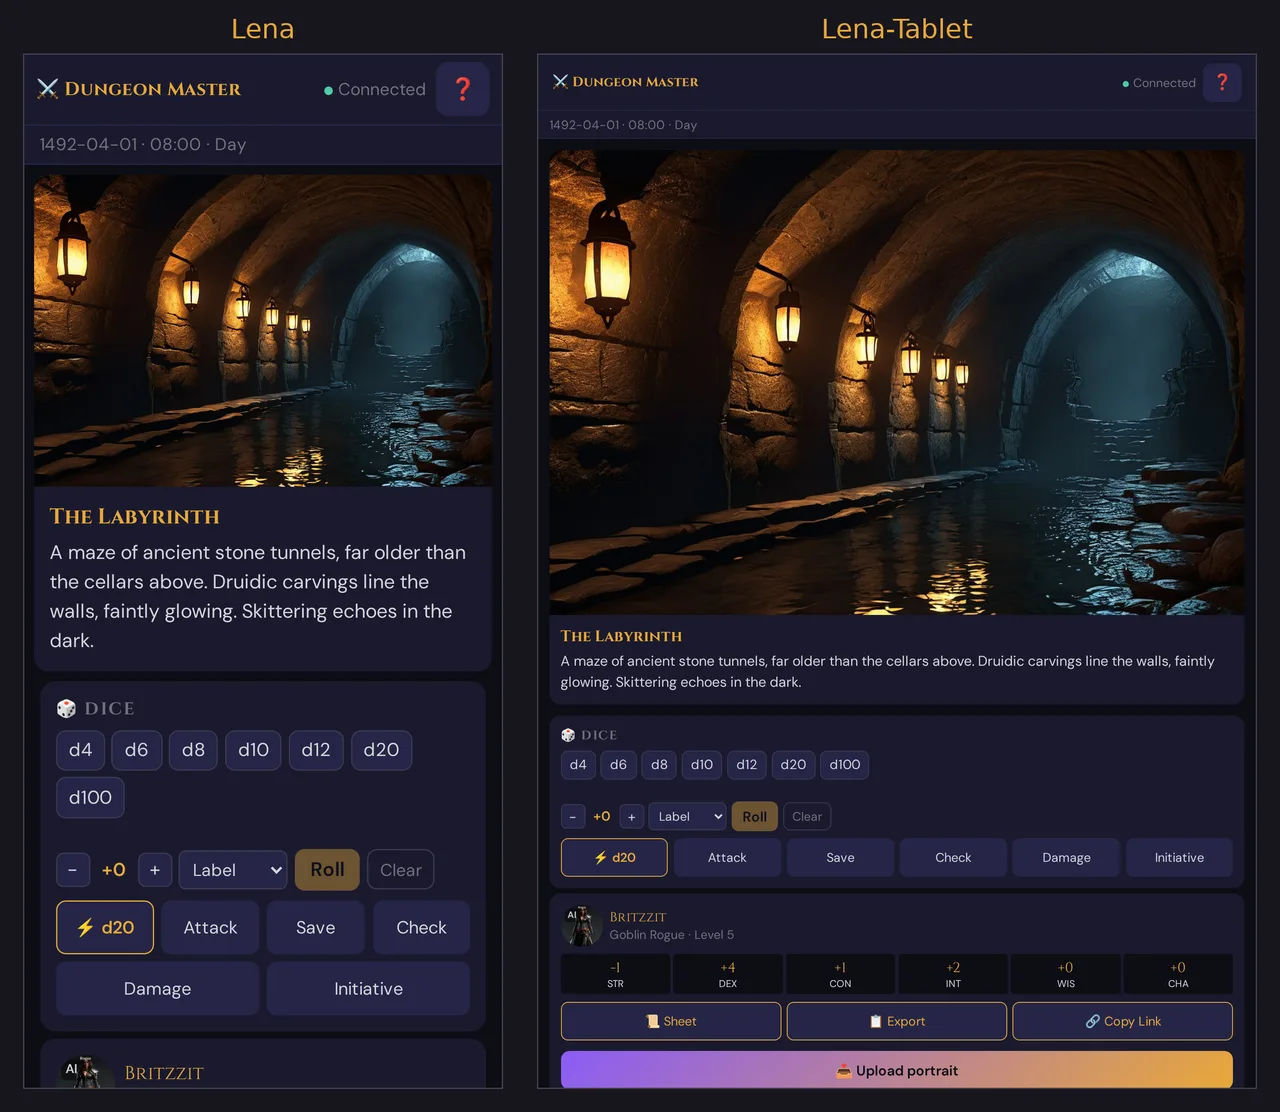Image resolution: width=1280 pixels, height=1112 pixels.
Task: Select d12 die in Lena panel
Action: 316,750
